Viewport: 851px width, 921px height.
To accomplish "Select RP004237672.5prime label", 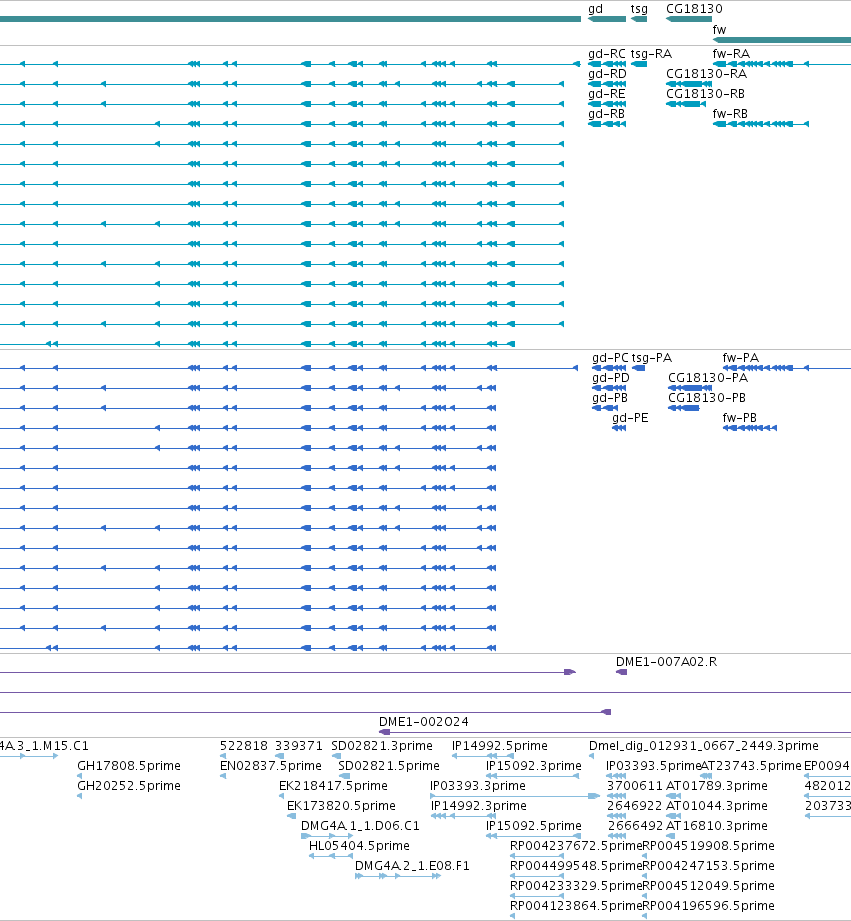I will [x=576, y=846].
